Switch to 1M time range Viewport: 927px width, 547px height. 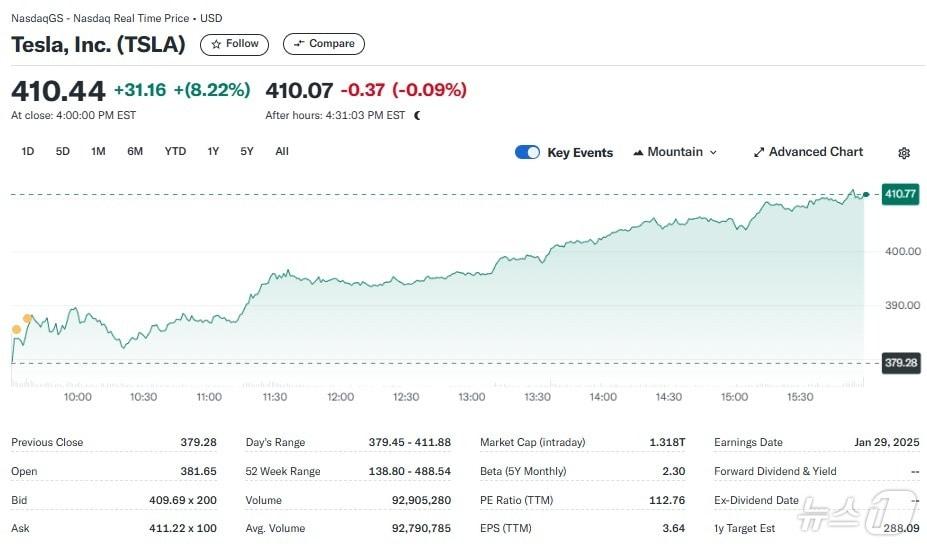98,151
